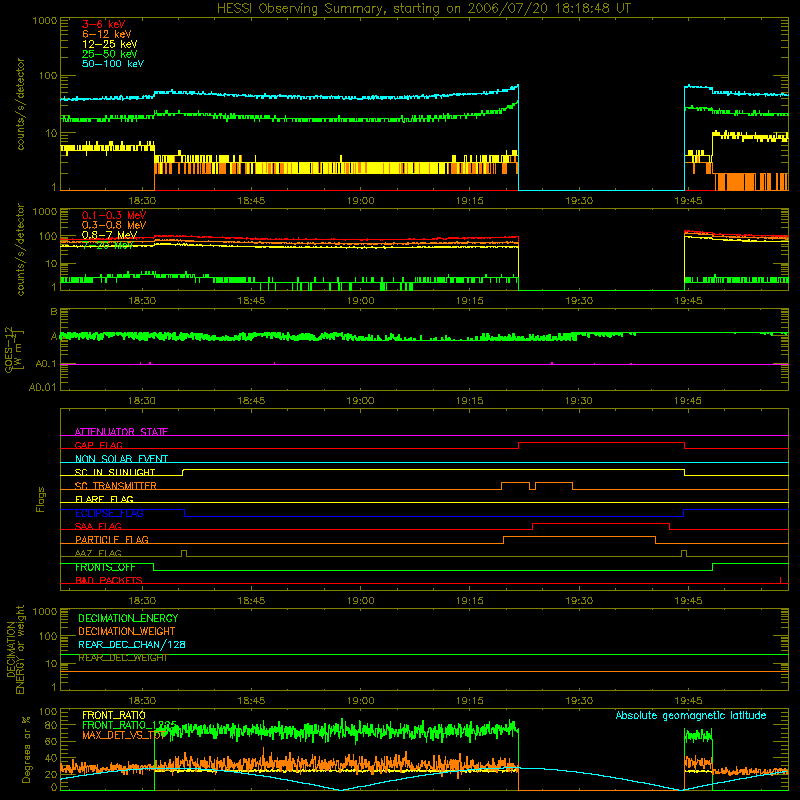800x800 pixels.
Task: Click the Absolute geomagnetic latitude label
Action: [691, 715]
